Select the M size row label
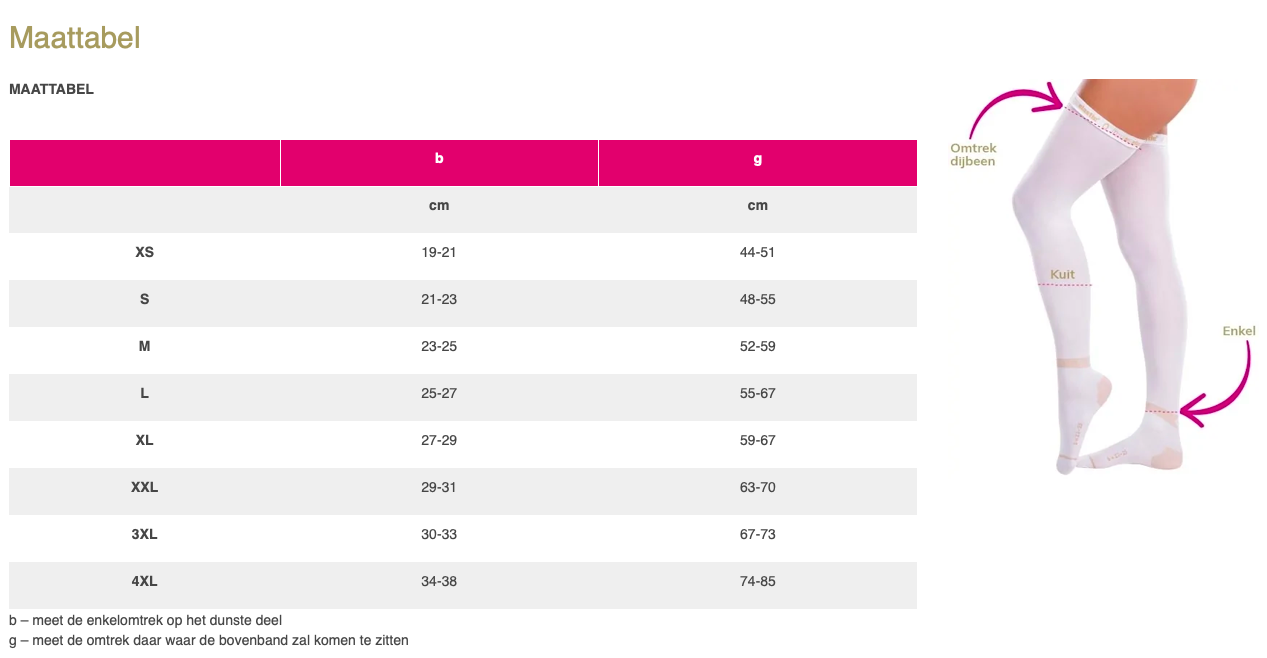1267x658 pixels. pos(144,347)
